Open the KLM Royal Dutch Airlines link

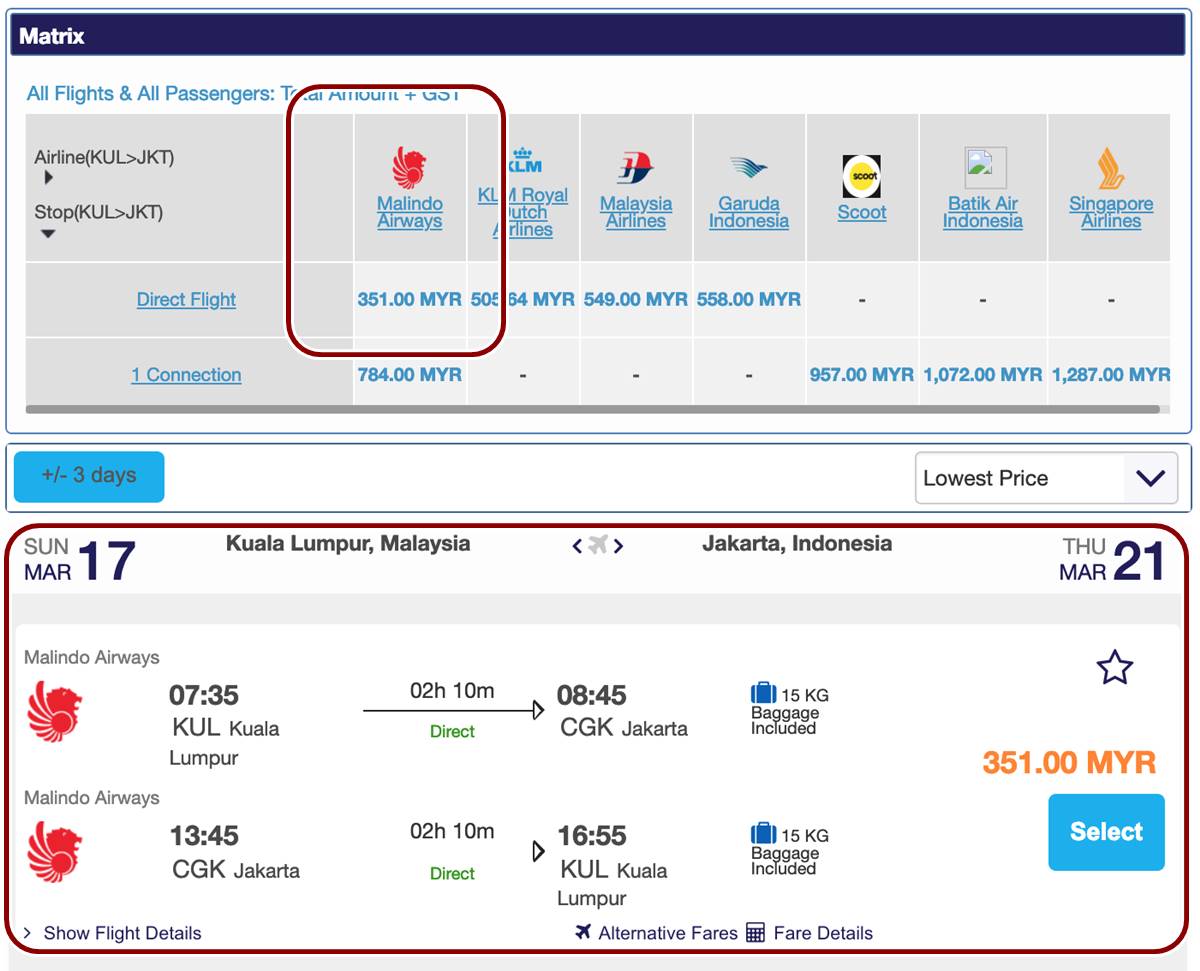point(523,212)
